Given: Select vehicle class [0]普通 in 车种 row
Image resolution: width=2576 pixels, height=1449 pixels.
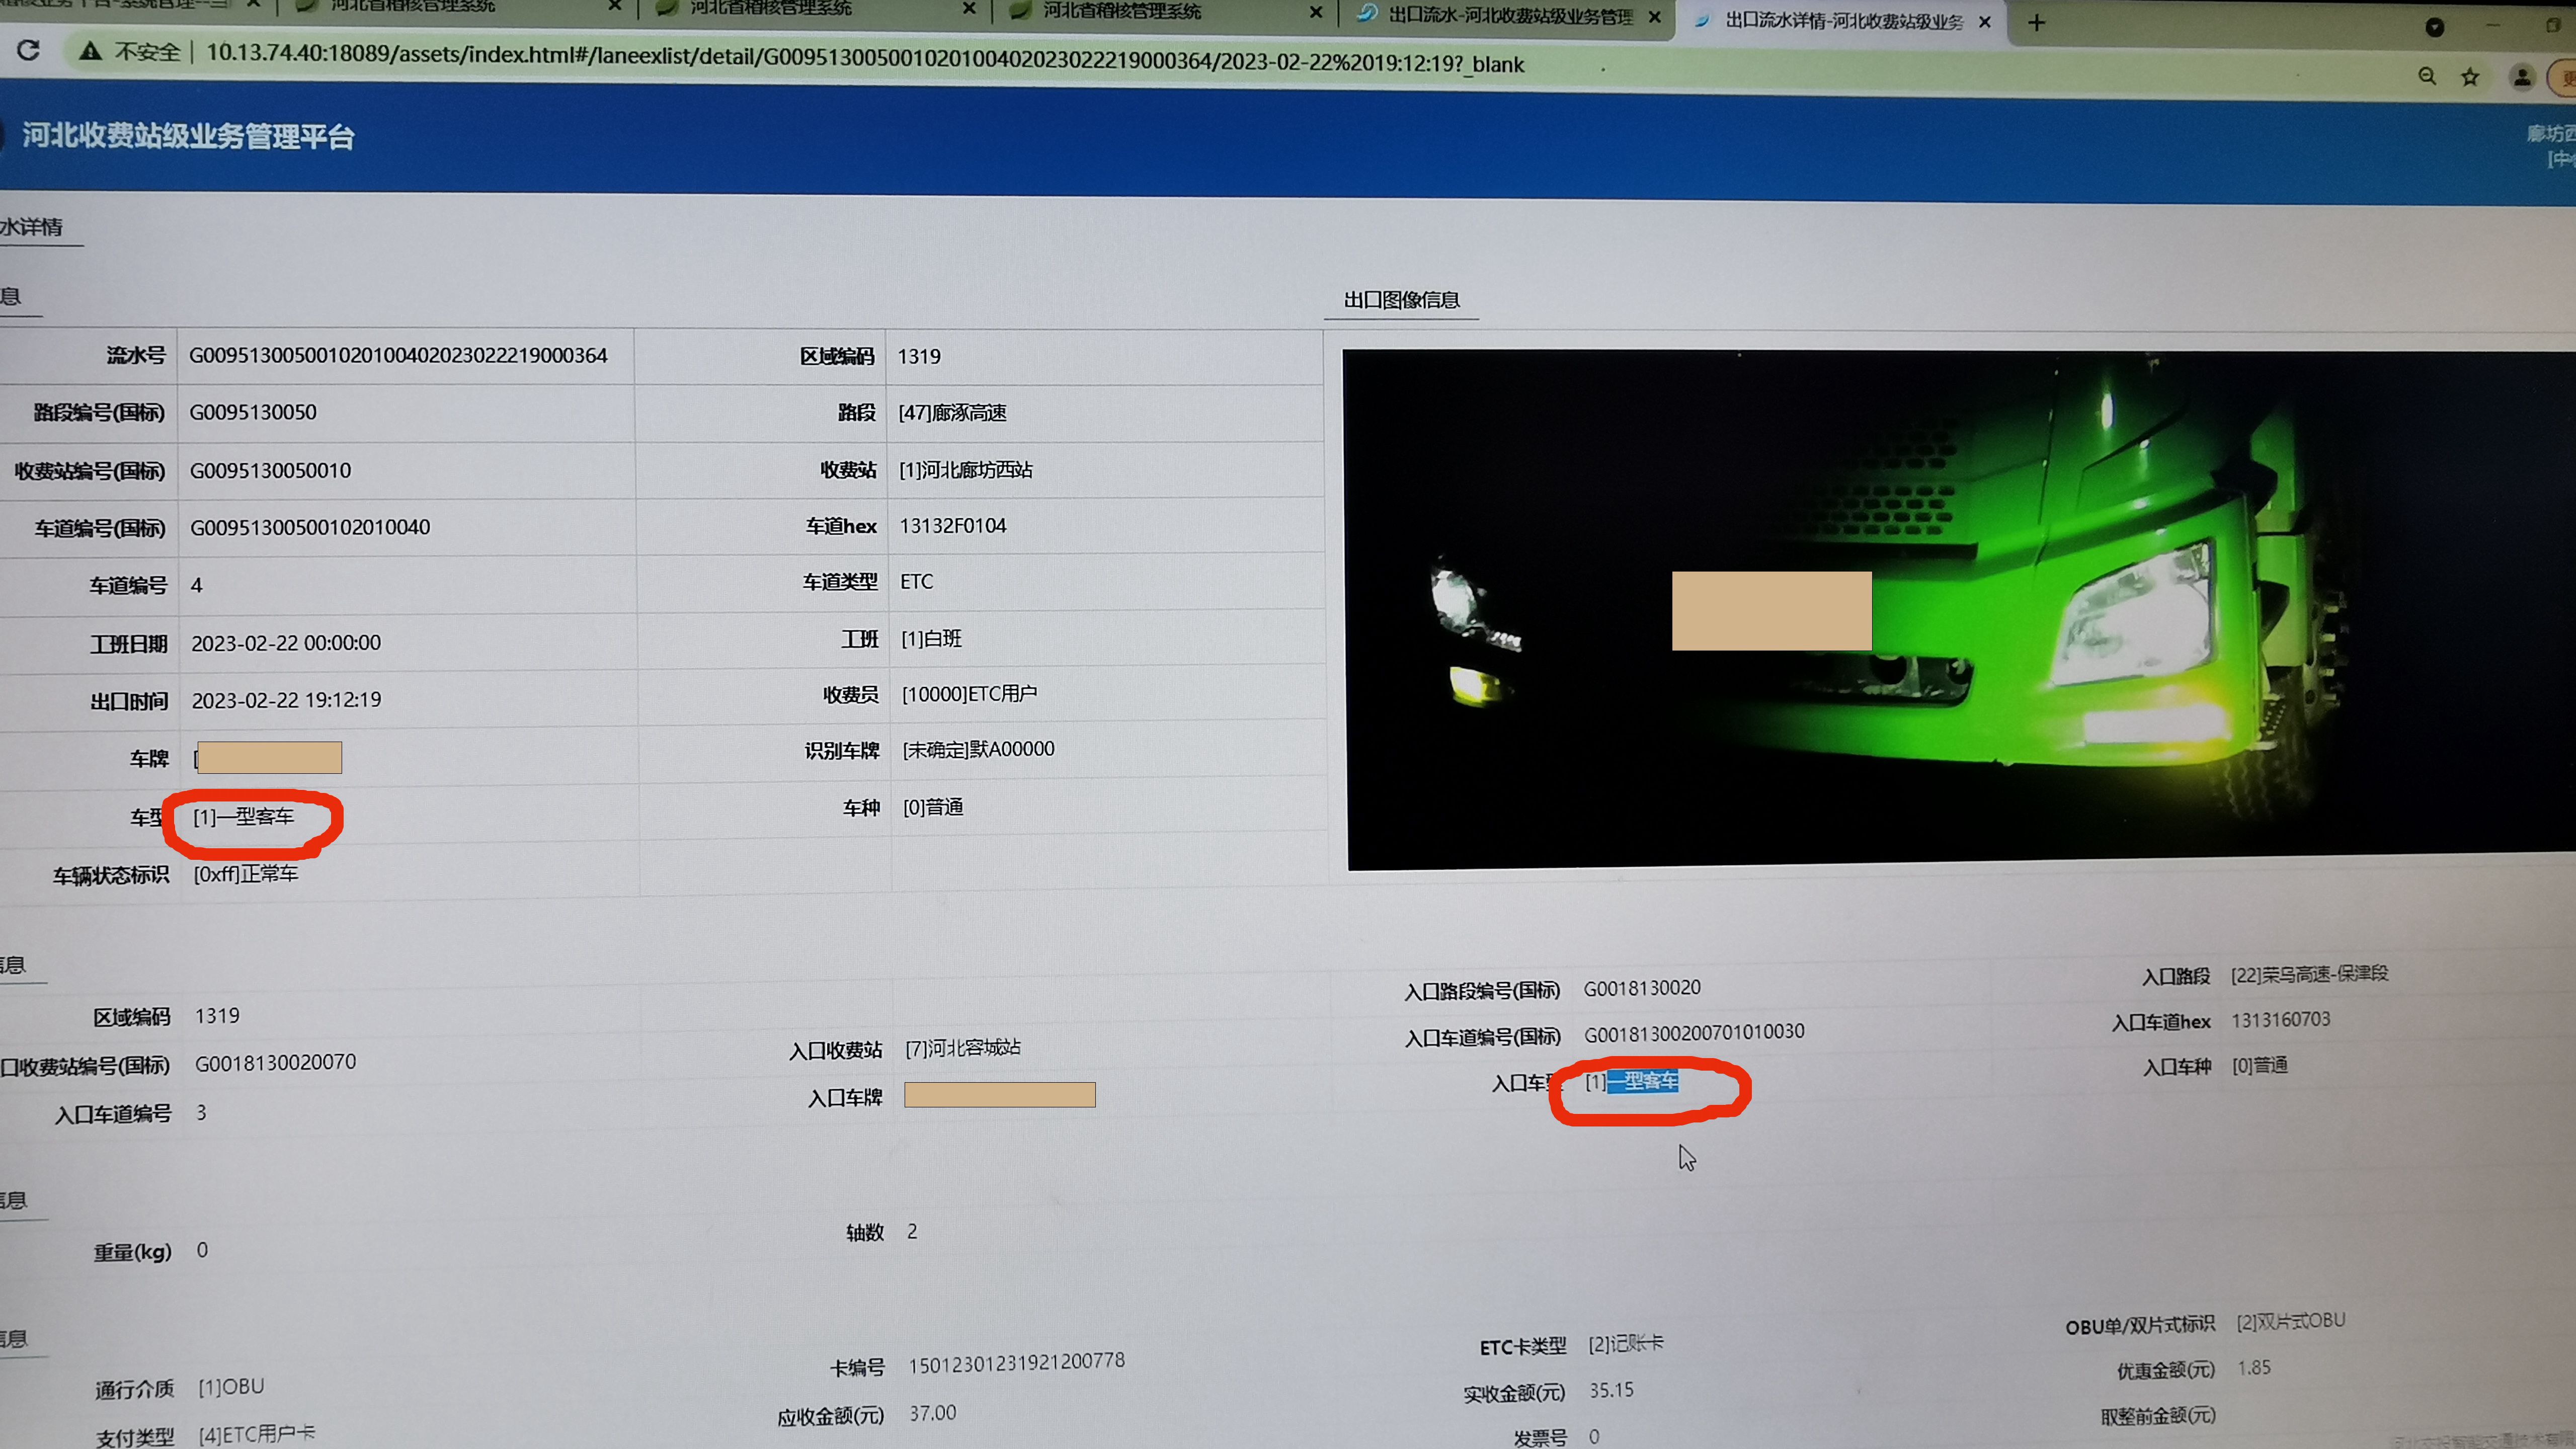Looking at the screenshot, I should click(933, 807).
